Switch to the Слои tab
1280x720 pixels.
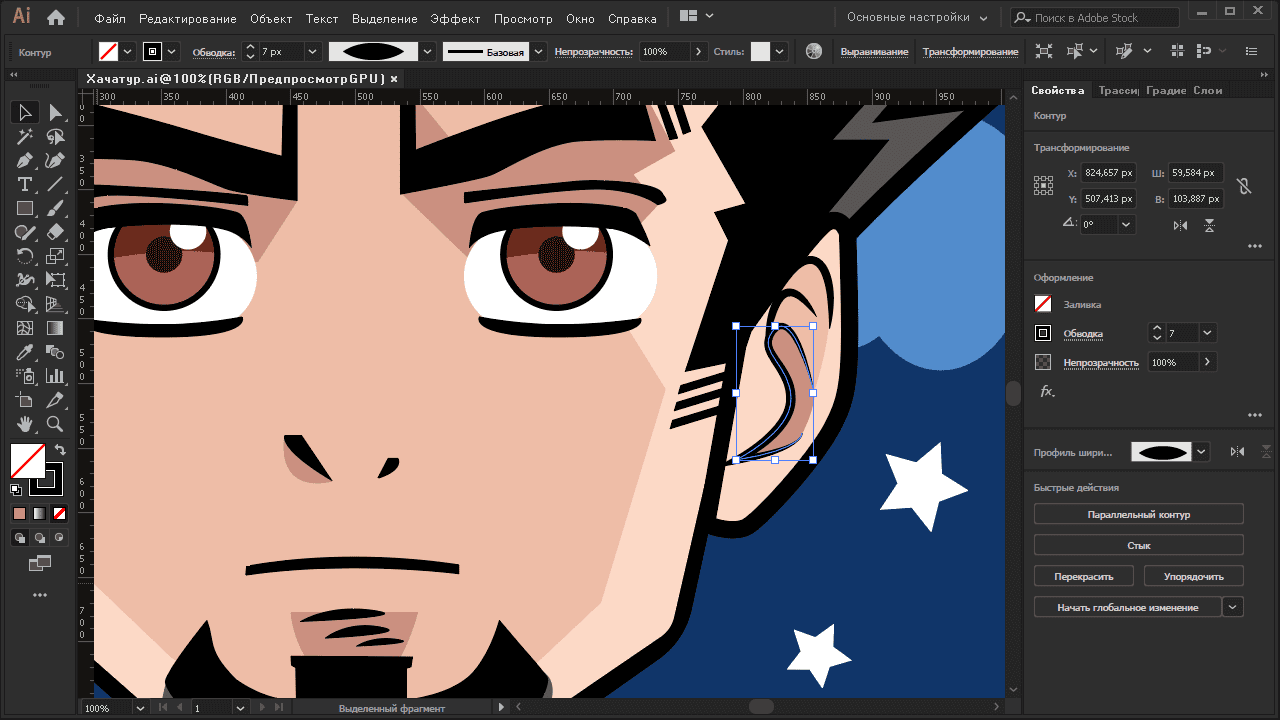[x=1207, y=90]
